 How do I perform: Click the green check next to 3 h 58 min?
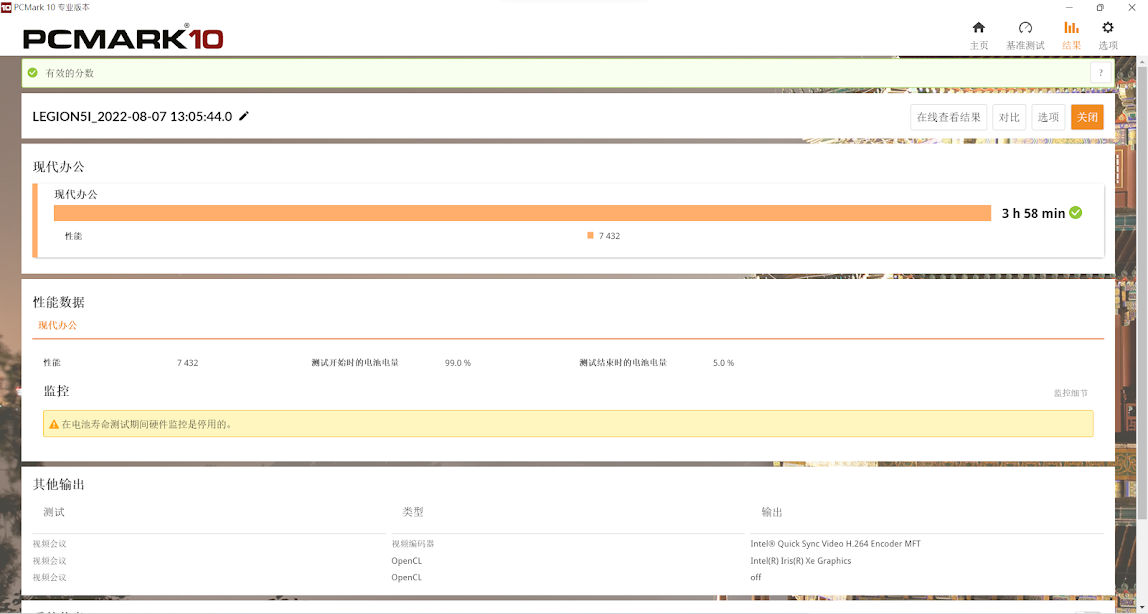[1076, 213]
